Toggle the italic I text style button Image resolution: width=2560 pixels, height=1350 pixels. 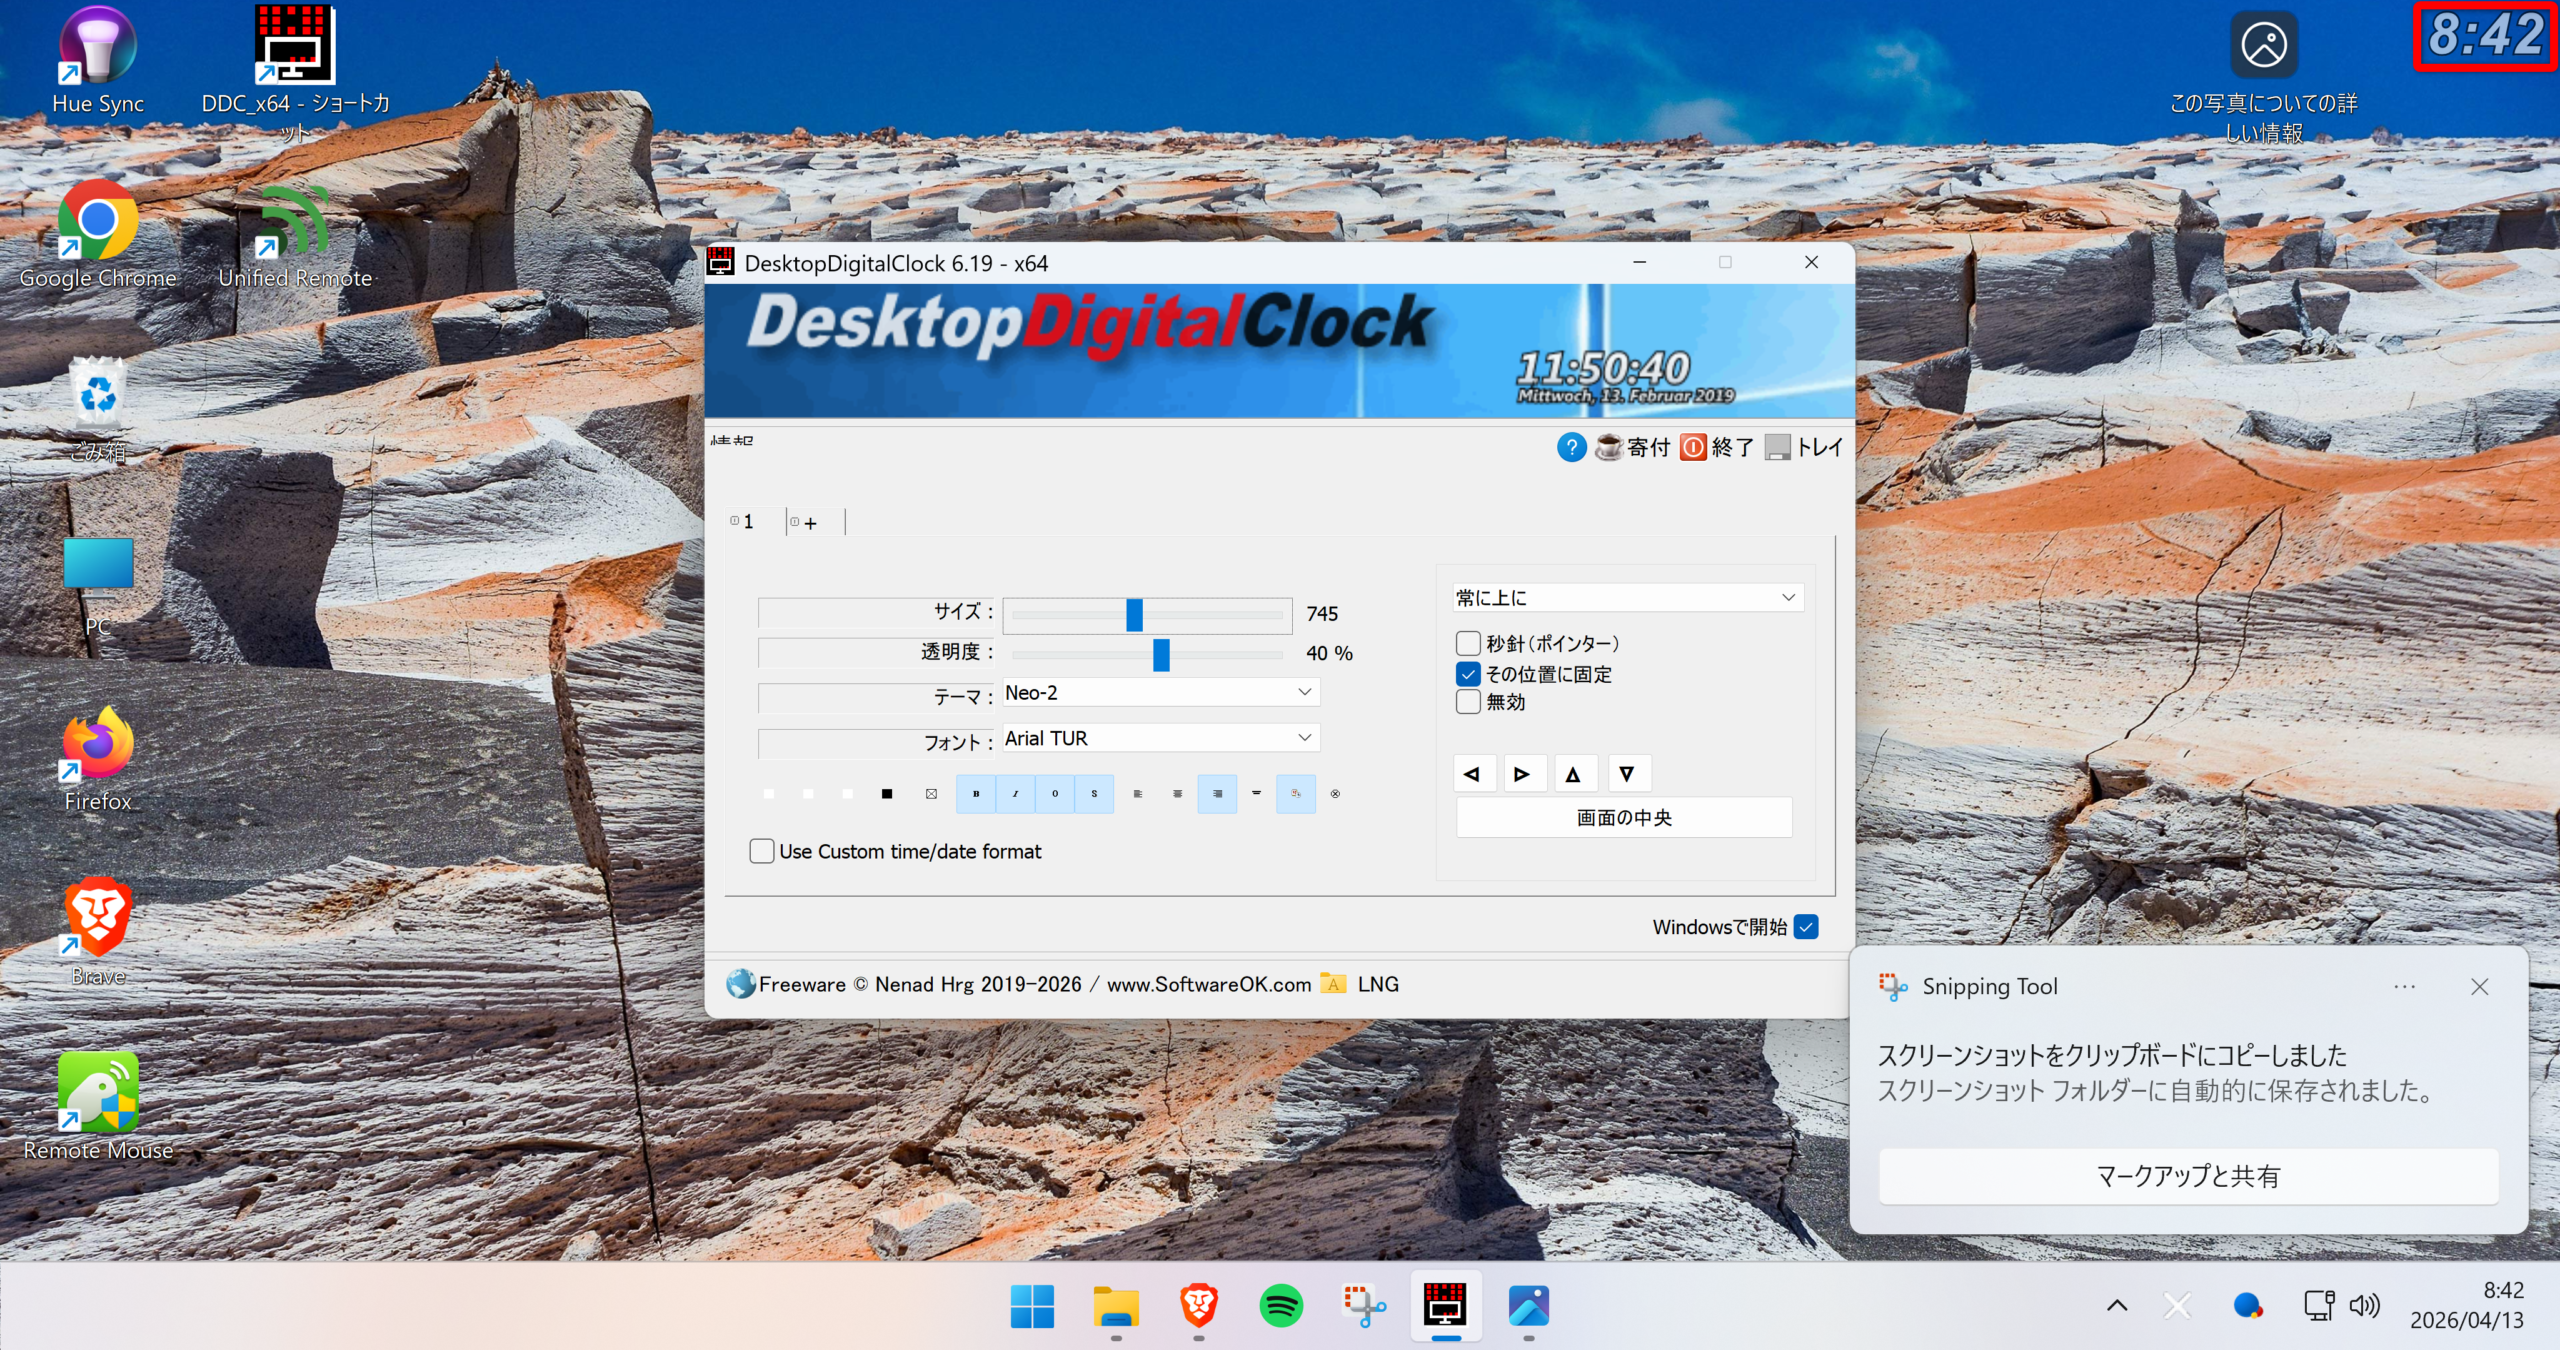point(1015,794)
